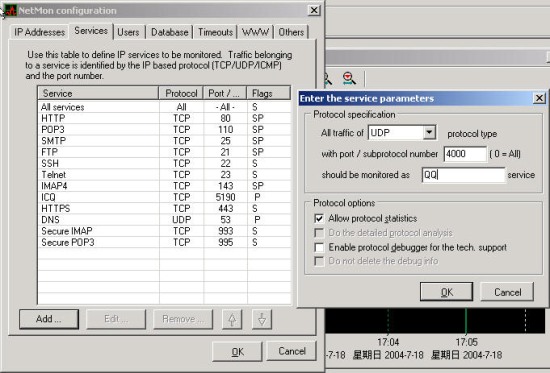
Task: Sort table by Protocol column header
Action: [181, 93]
